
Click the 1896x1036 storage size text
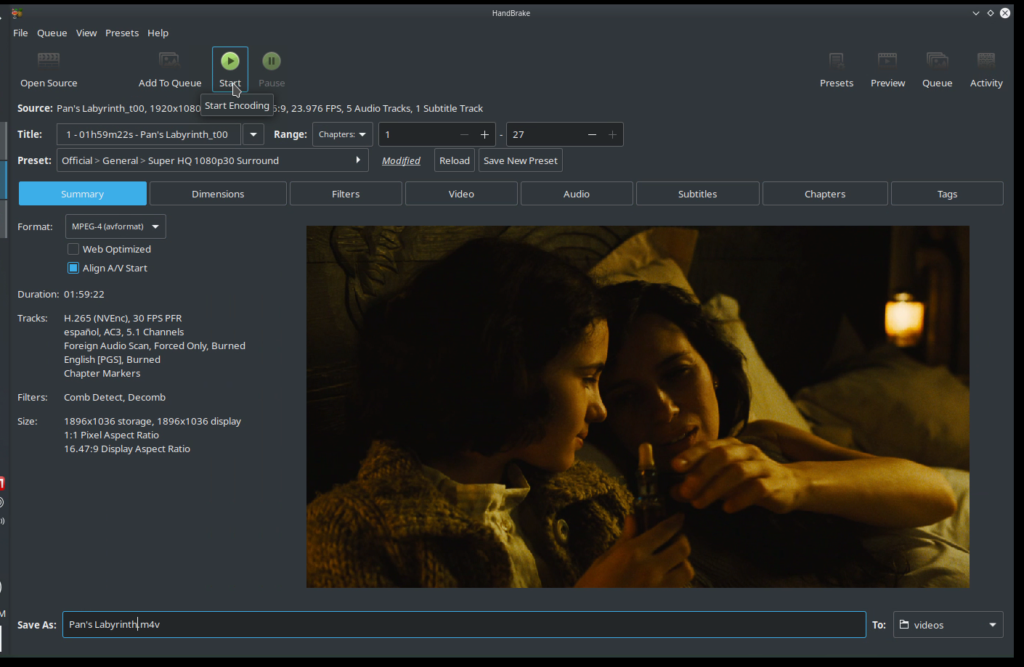(153, 421)
